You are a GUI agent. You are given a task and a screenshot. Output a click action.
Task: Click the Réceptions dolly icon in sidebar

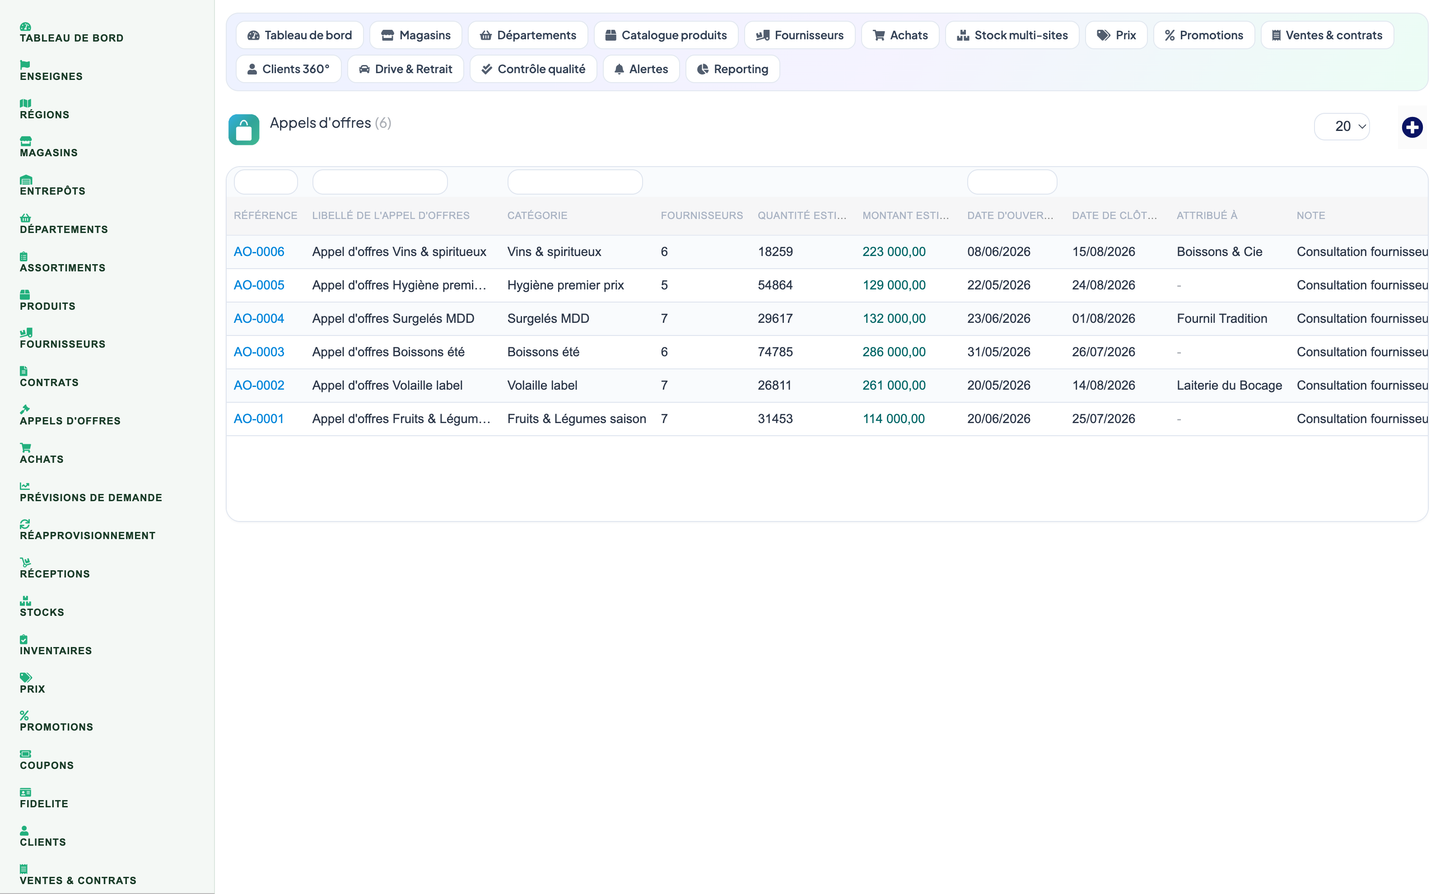tap(25, 562)
